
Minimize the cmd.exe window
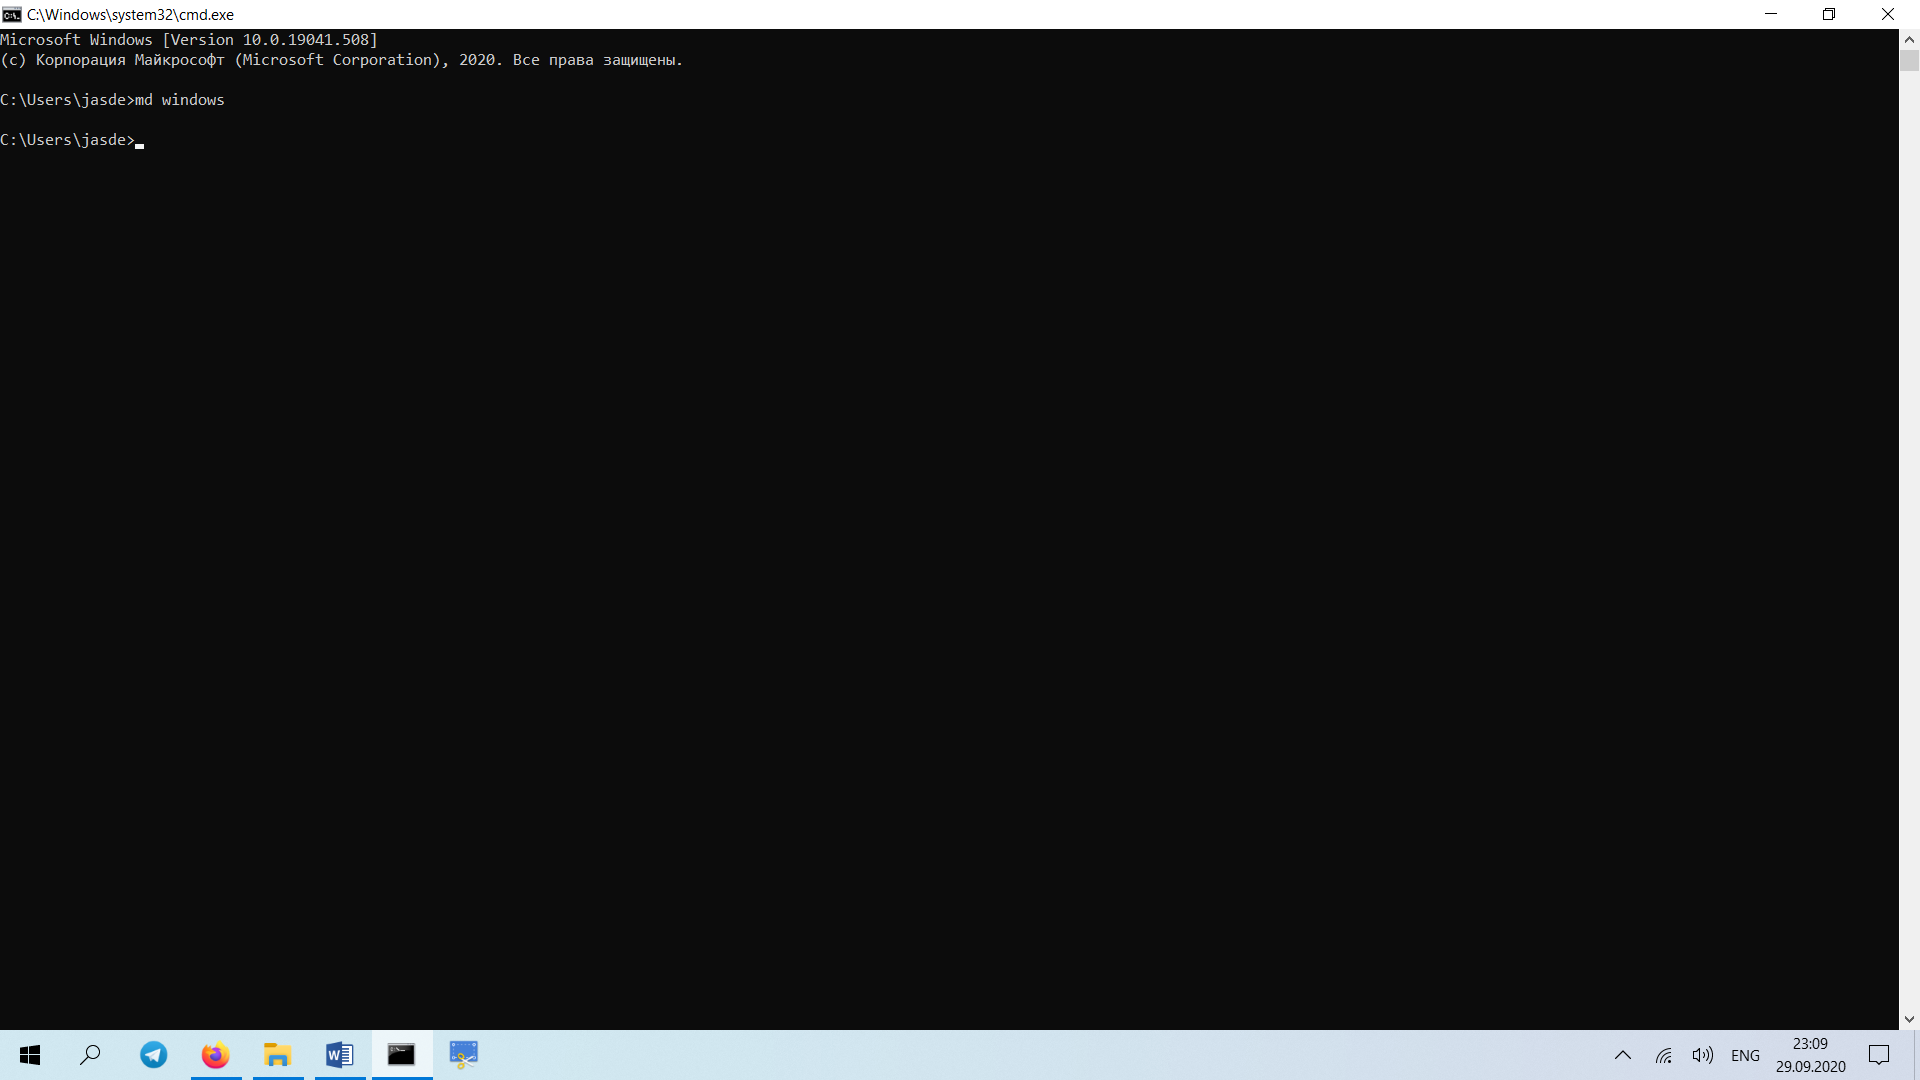click(1771, 14)
